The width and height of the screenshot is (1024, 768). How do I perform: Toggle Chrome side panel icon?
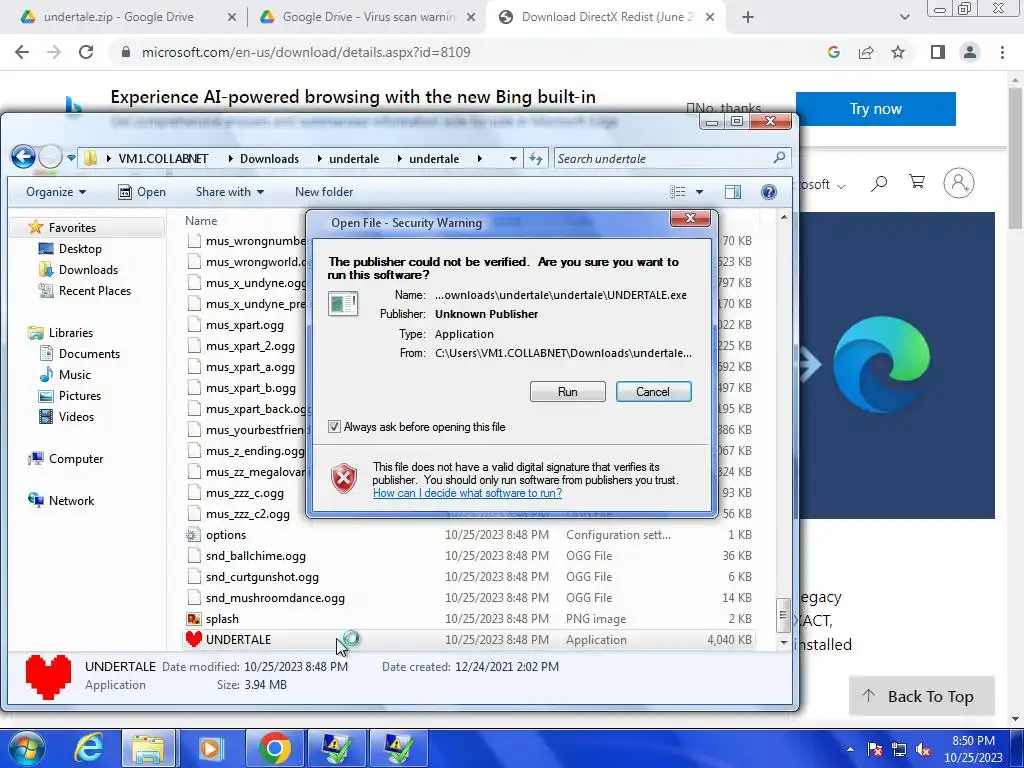[938, 52]
